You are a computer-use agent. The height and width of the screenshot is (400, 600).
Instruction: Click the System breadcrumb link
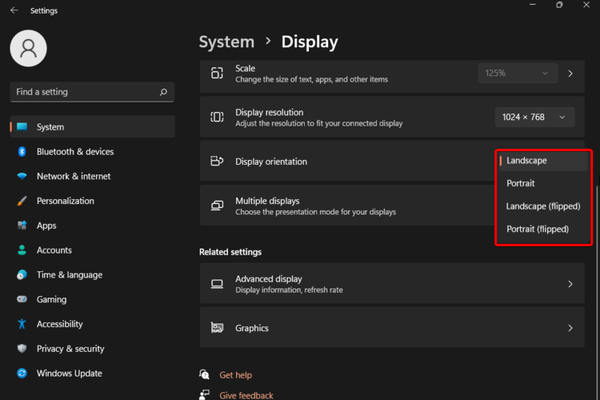227,42
